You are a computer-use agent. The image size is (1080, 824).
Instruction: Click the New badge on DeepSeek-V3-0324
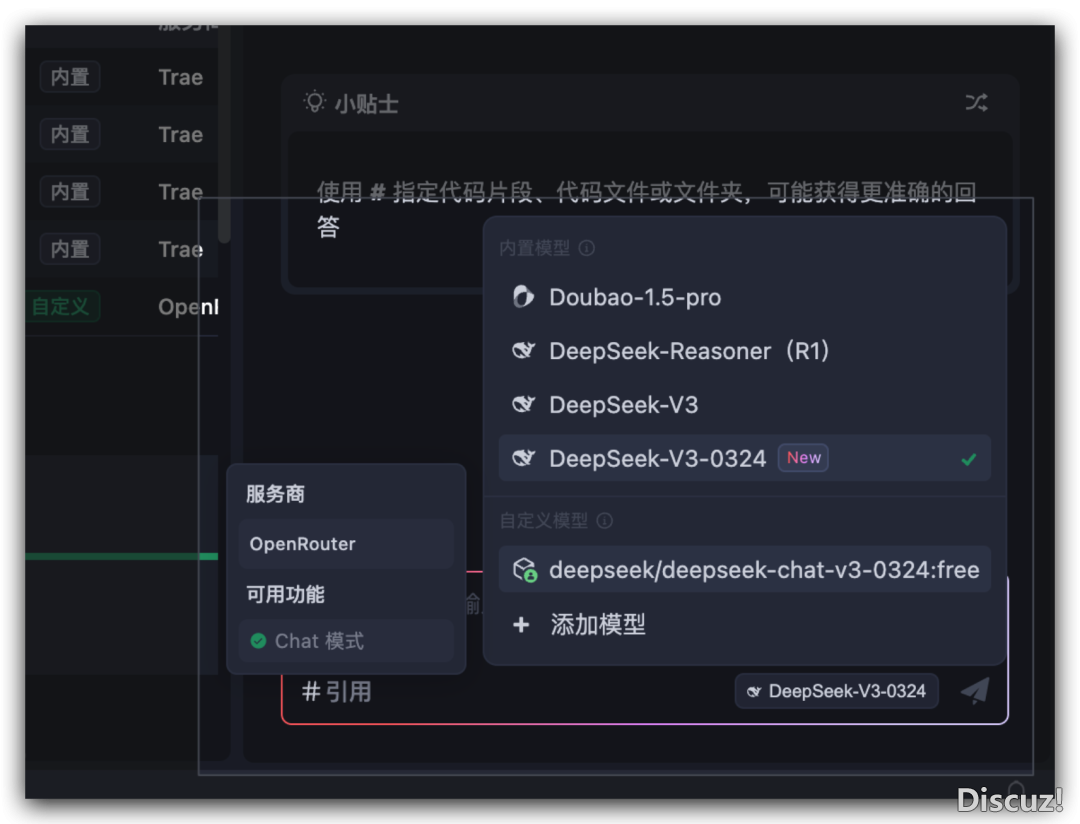[803, 458]
